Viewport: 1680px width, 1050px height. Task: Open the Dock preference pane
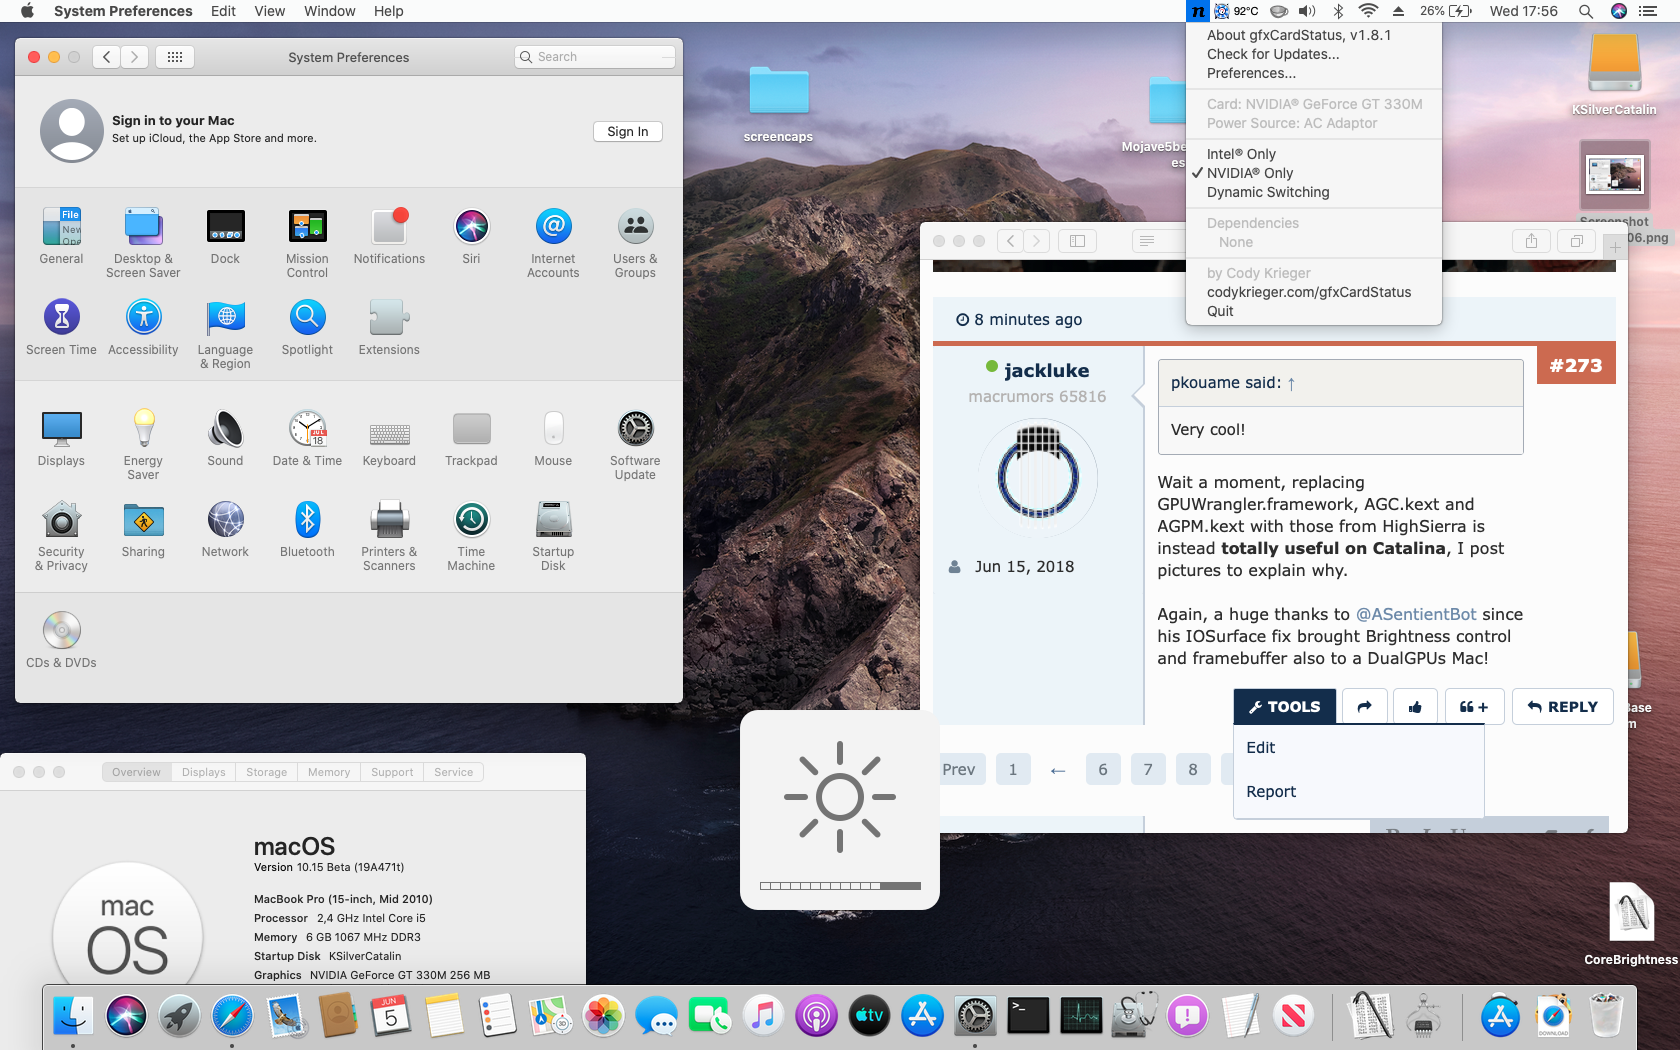pos(225,236)
